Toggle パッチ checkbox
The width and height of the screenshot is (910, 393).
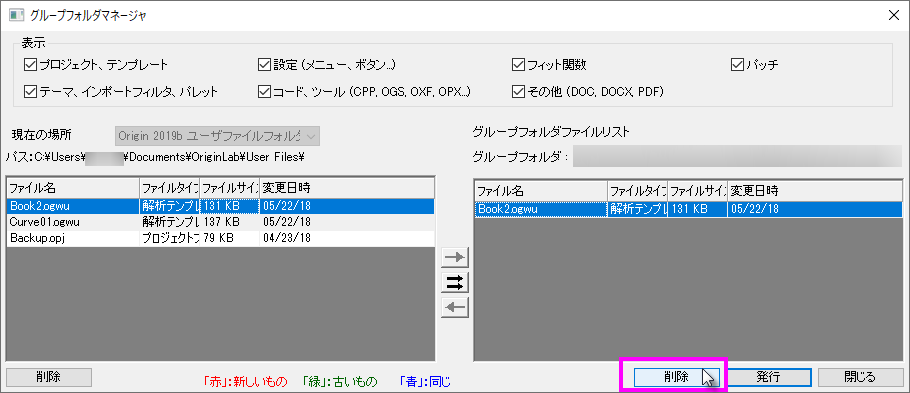coord(737,65)
